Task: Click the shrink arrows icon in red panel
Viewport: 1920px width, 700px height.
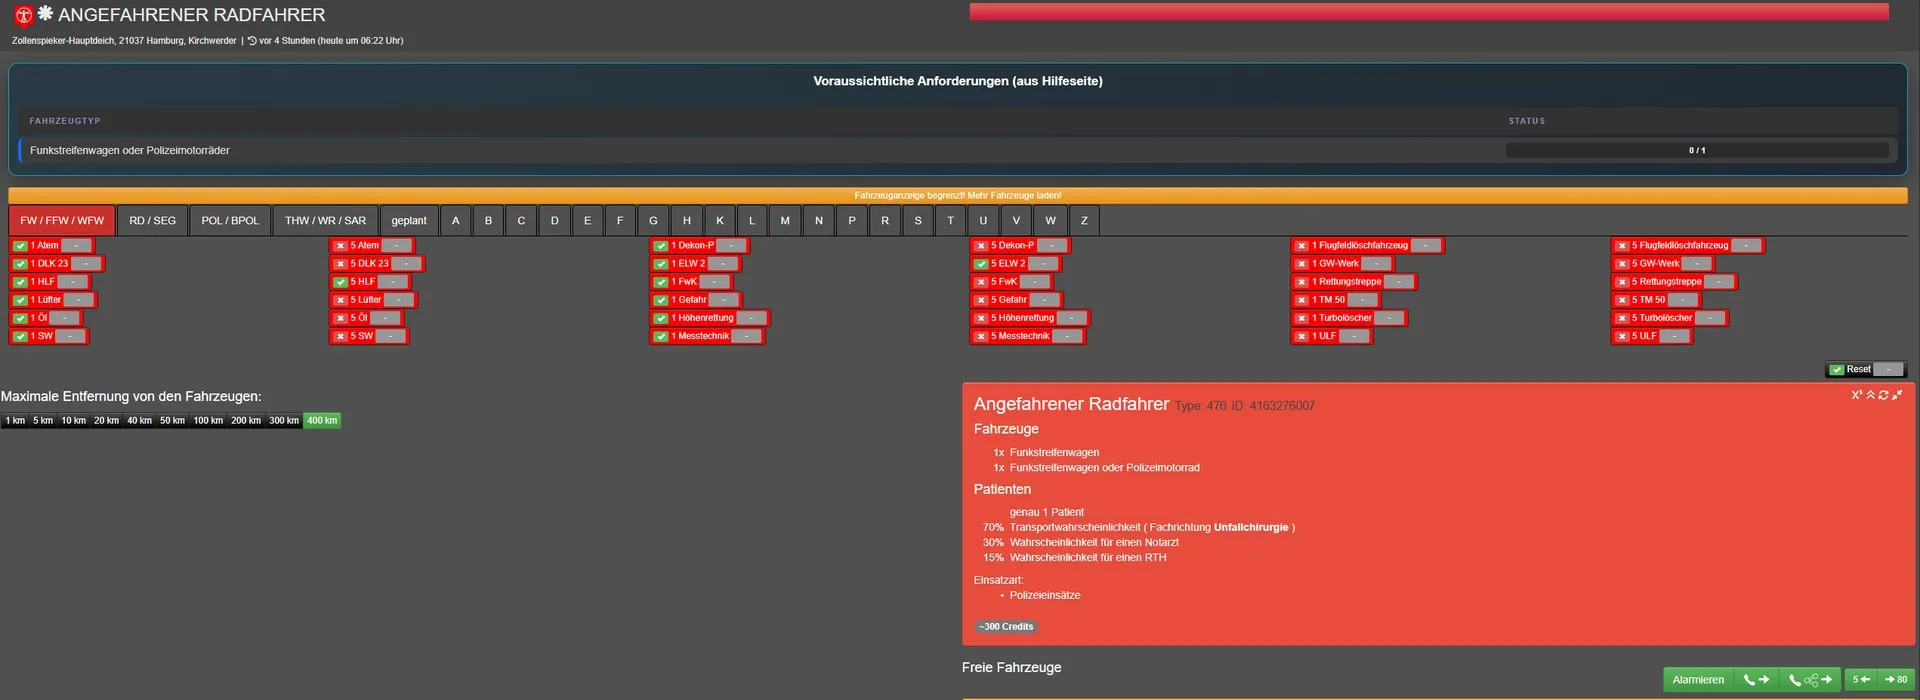Action: [x=1897, y=395]
